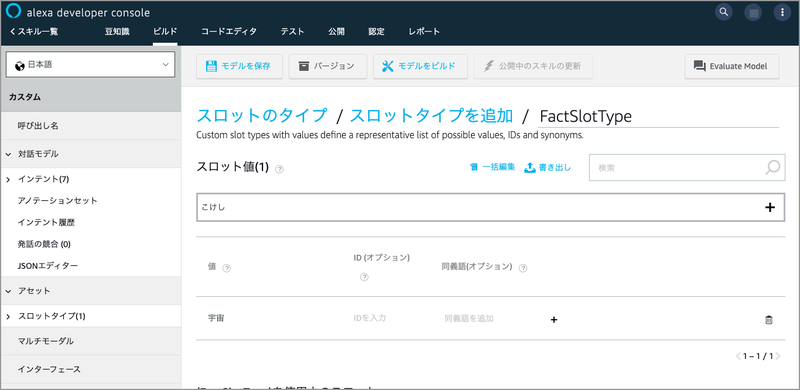Open バージョン button
This screenshot has height=390, width=800.
coord(328,66)
